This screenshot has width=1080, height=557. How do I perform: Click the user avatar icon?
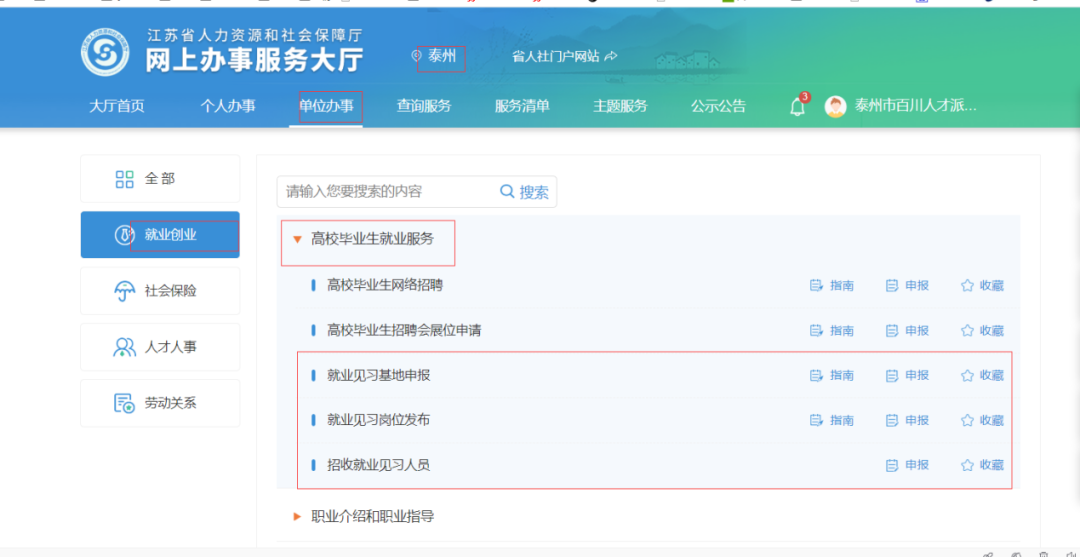(835, 106)
